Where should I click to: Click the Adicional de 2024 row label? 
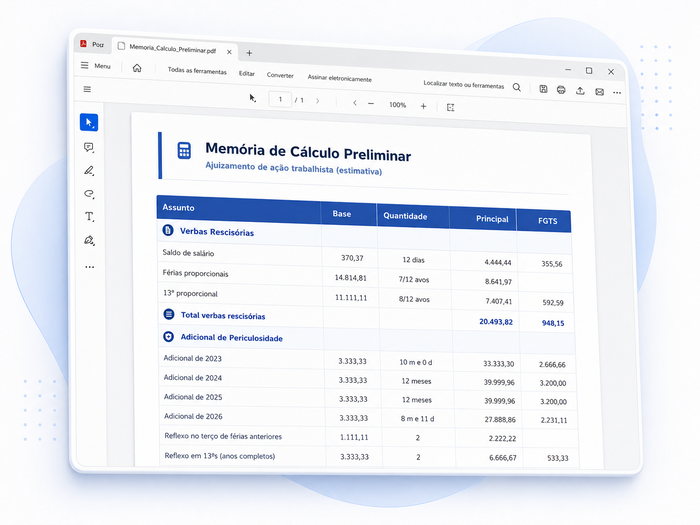pyautogui.click(x=192, y=378)
